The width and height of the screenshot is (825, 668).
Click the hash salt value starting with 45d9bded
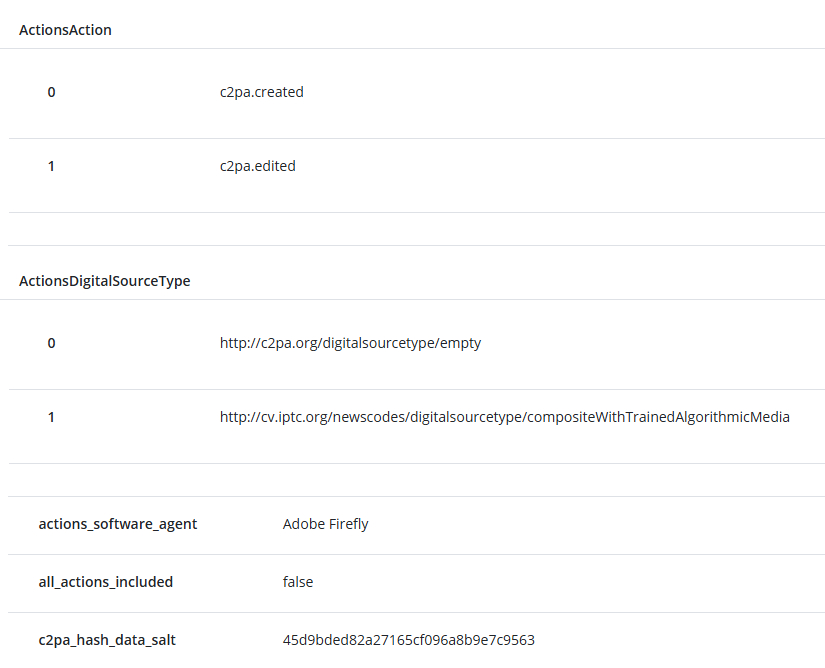[408, 640]
